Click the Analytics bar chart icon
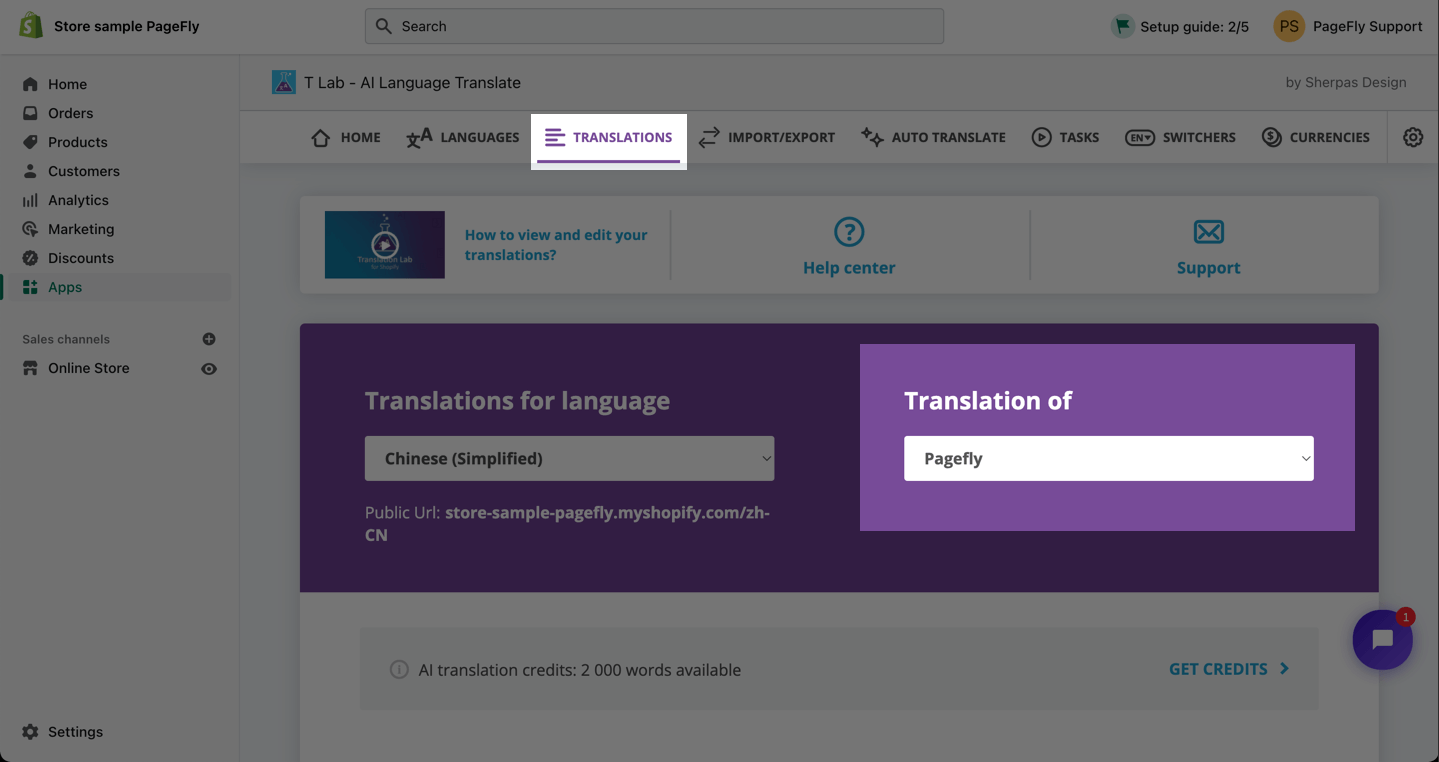This screenshot has height=762, width=1439. click(30, 200)
